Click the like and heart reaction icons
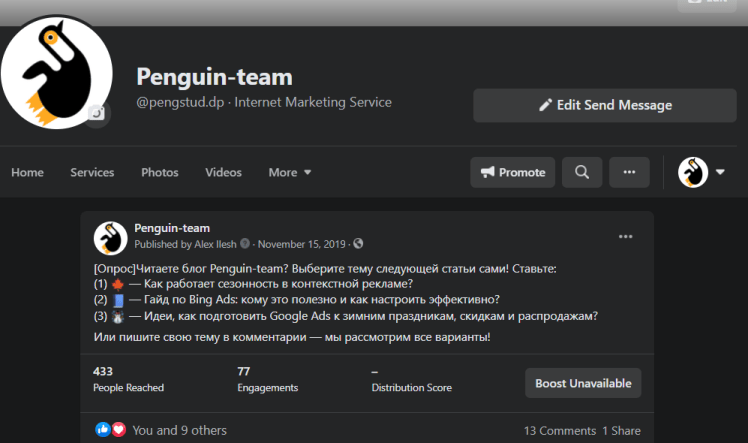748x443 pixels. (110, 430)
